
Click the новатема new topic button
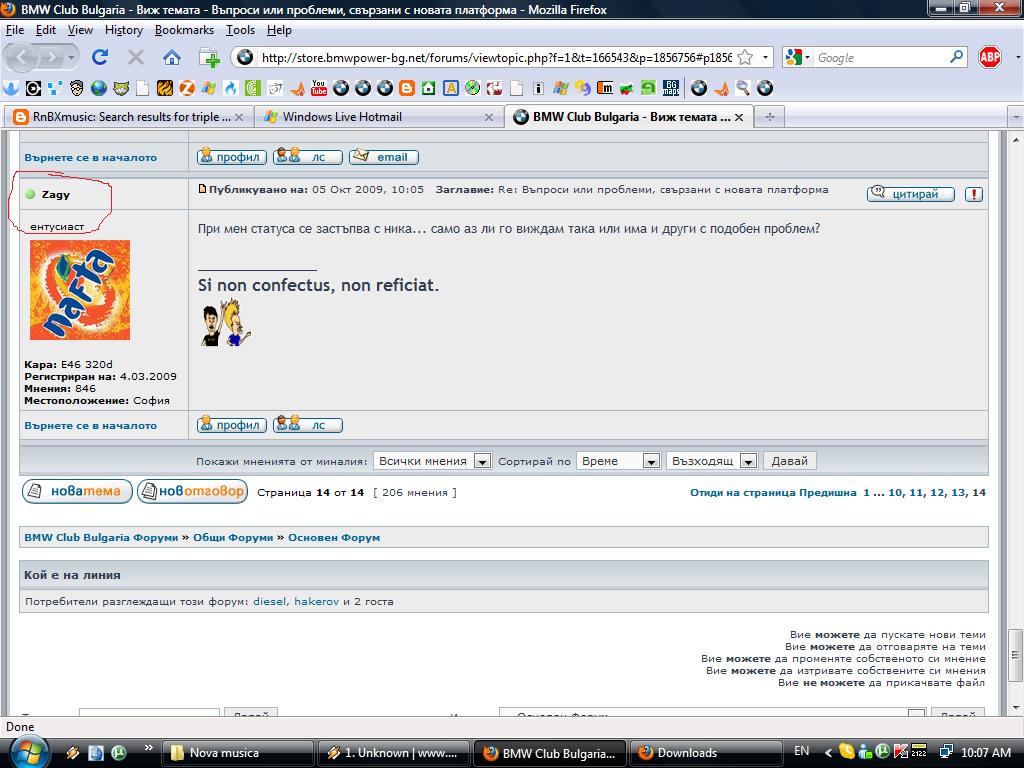[77, 491]
